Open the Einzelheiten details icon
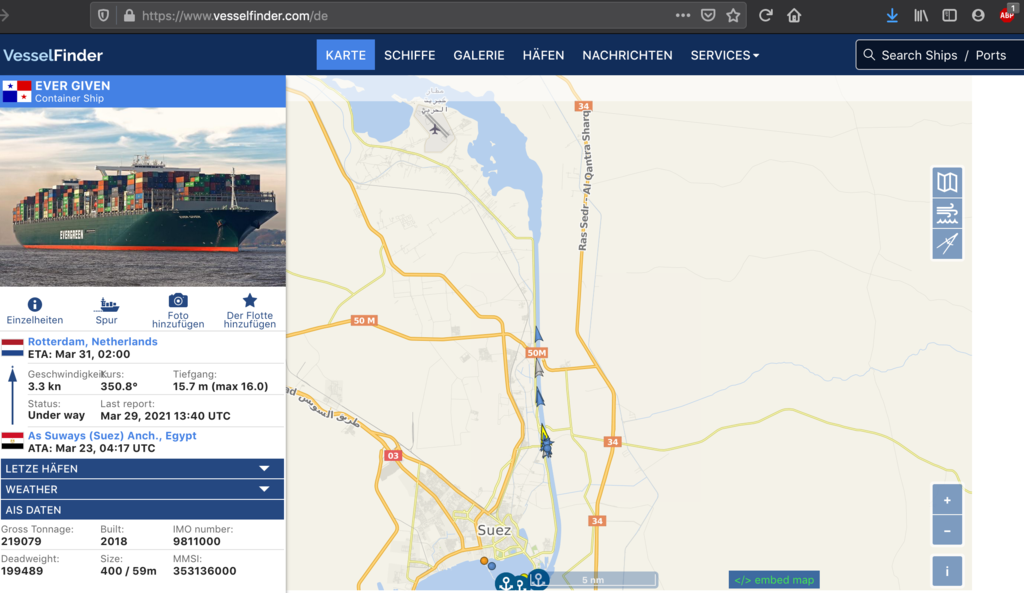The width and height of the screenshot is (1024, 593). [x=35, y=311]
